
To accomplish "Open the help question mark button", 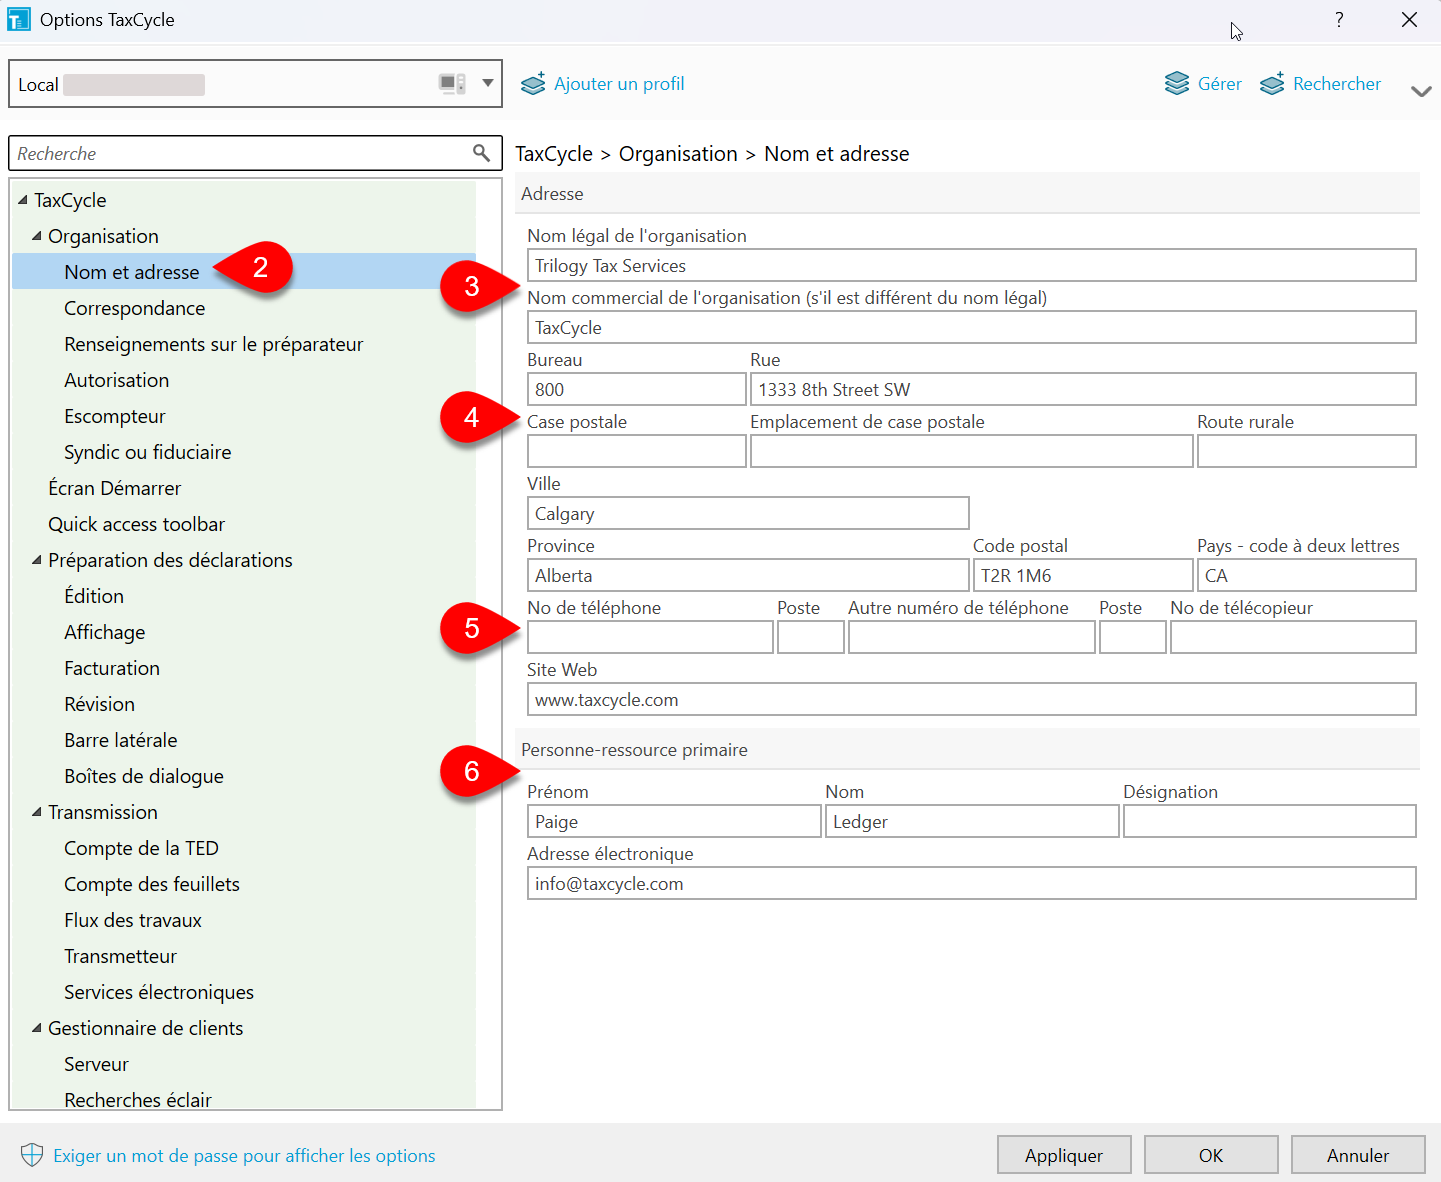I will (x=1339, y=20).
